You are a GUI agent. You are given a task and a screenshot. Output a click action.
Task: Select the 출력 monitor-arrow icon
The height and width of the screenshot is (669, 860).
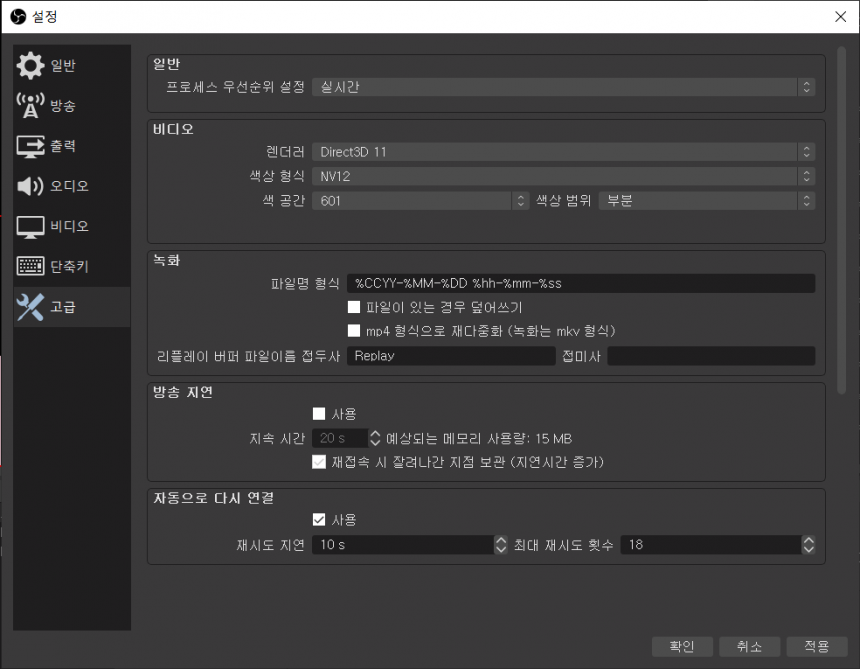click(31, 147)
